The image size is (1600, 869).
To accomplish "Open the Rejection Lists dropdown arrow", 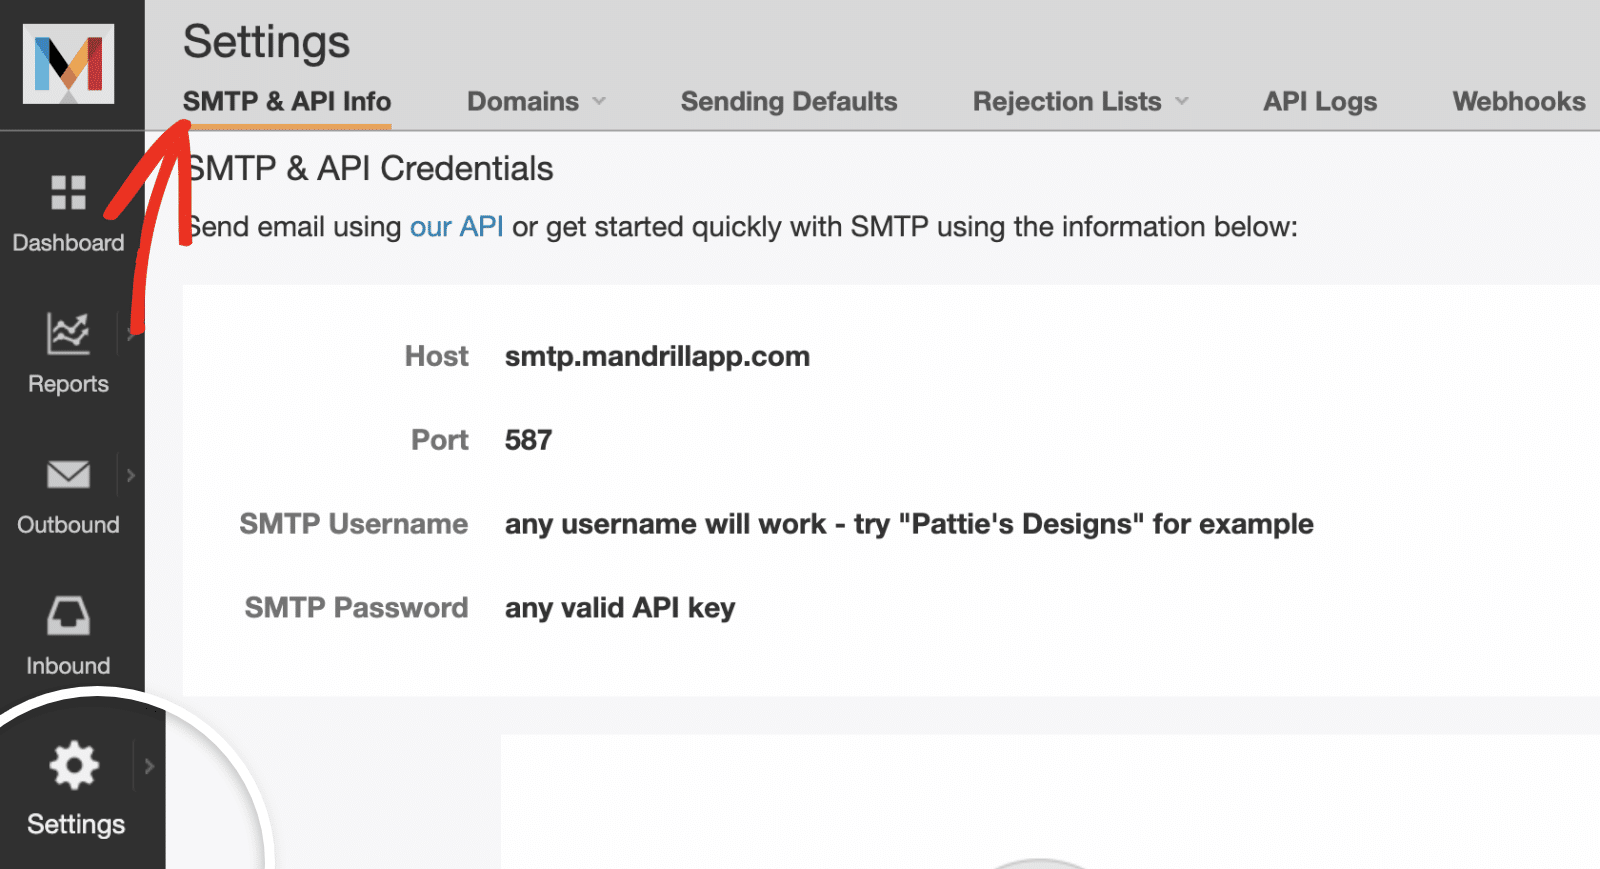I will pyautogui.click(x=1182, y=101).
